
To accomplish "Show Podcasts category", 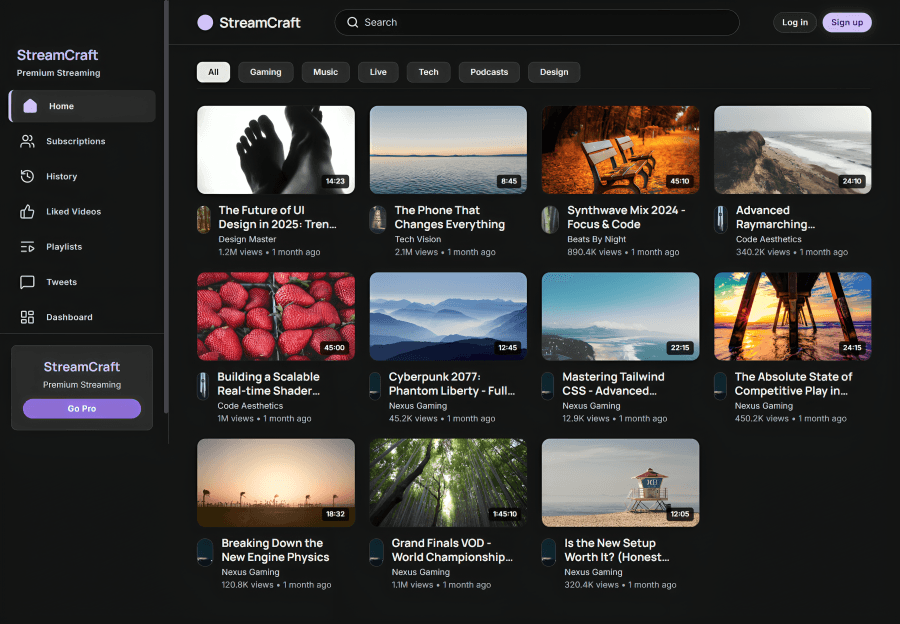I will [489, 72].
